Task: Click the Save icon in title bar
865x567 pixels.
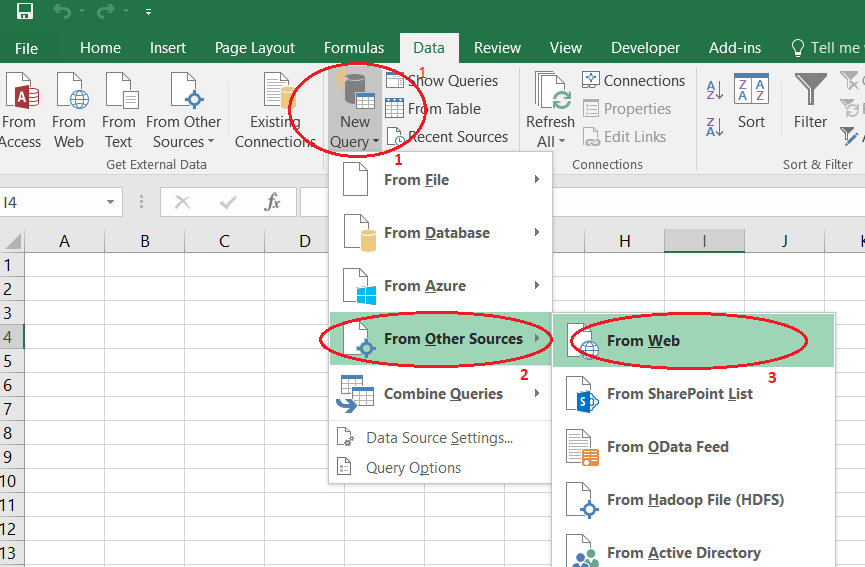Action: (x=25, y=12)
